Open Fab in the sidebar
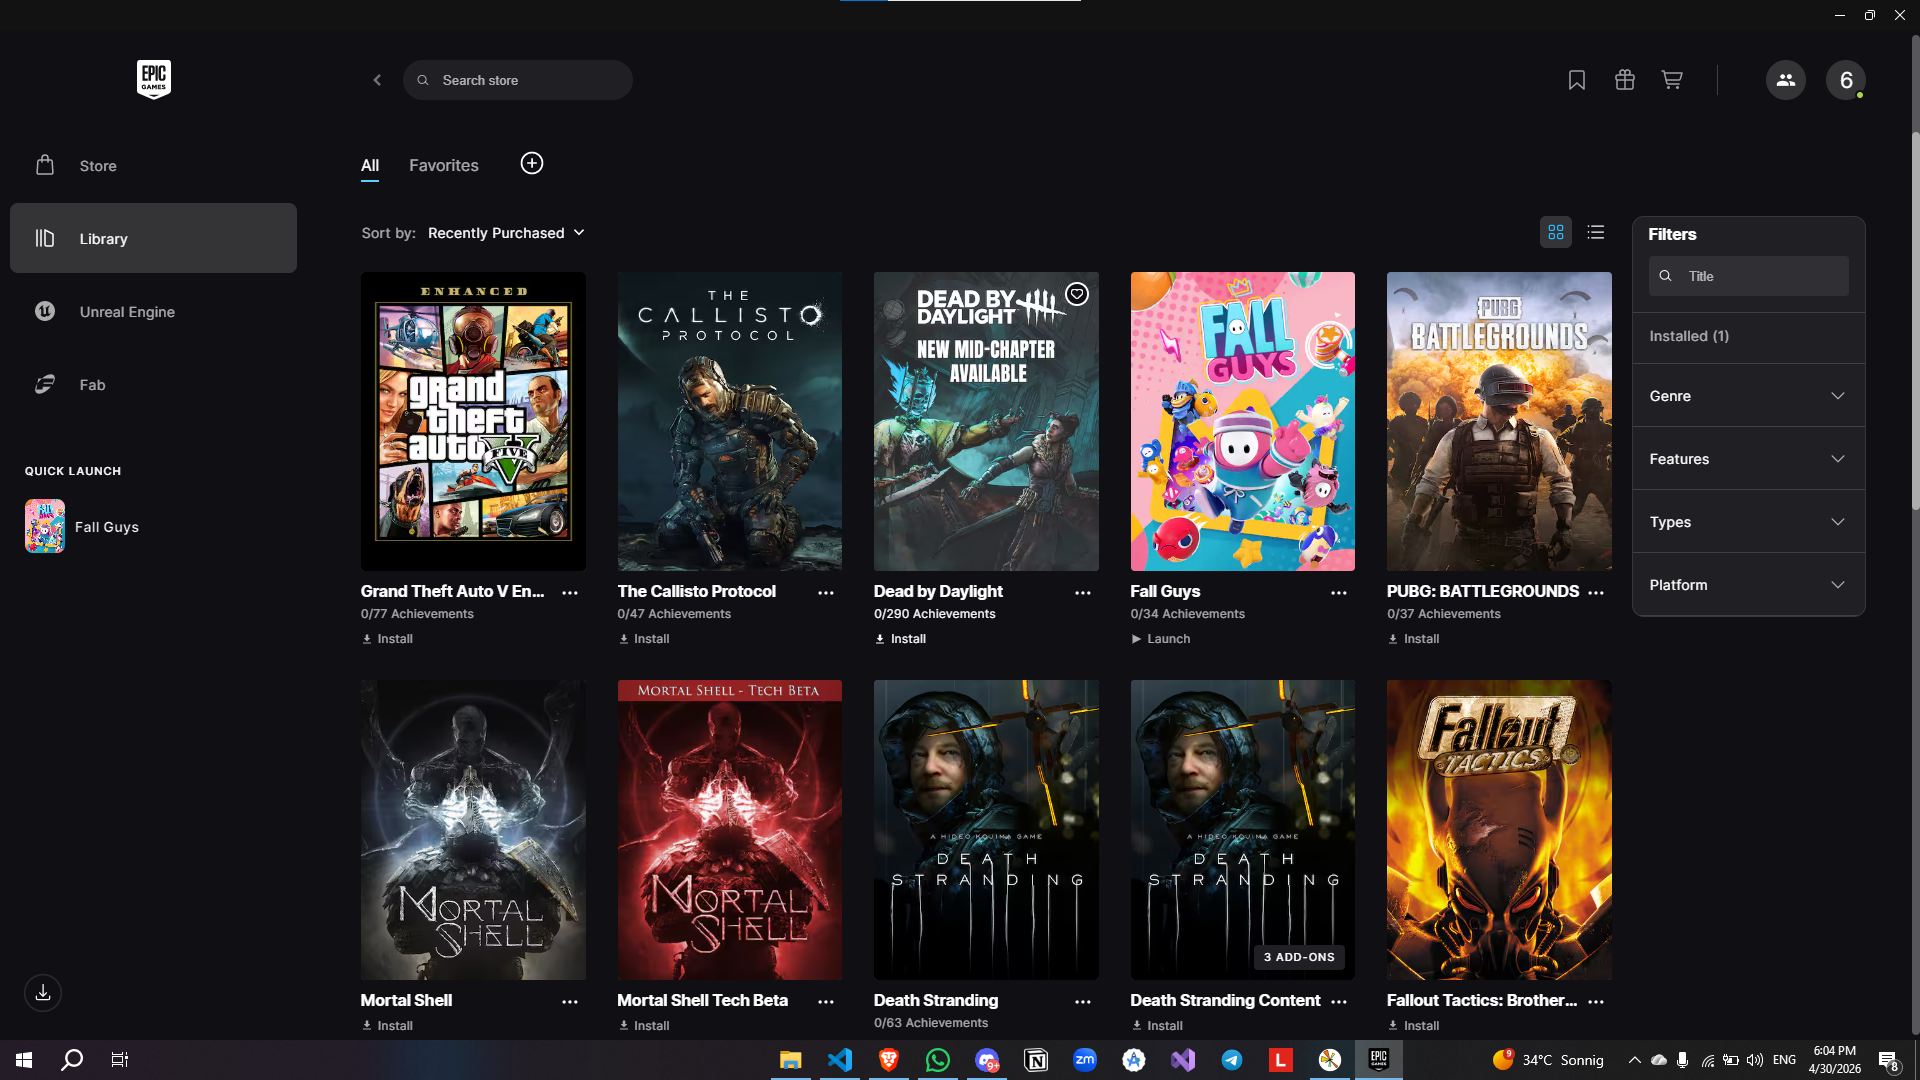1920x1080 pixels. (153, 384)
